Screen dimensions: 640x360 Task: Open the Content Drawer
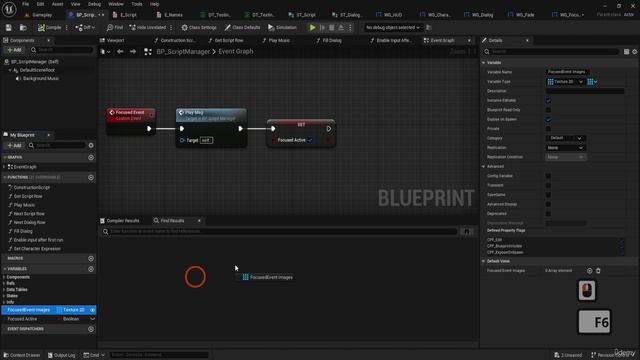click(x=22, y=355)
